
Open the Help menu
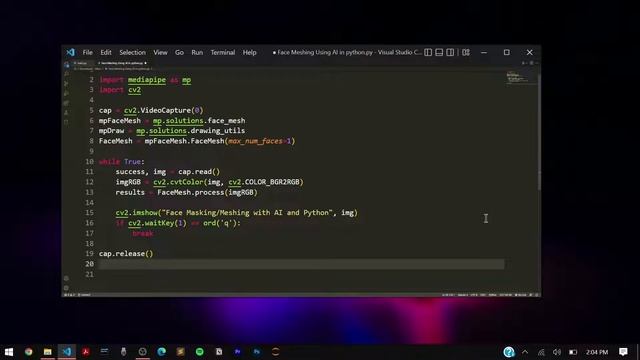(x=249, y=52)
